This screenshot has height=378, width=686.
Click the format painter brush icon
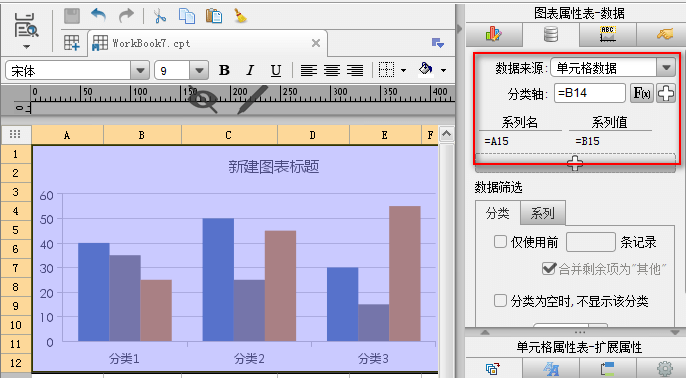240,16
